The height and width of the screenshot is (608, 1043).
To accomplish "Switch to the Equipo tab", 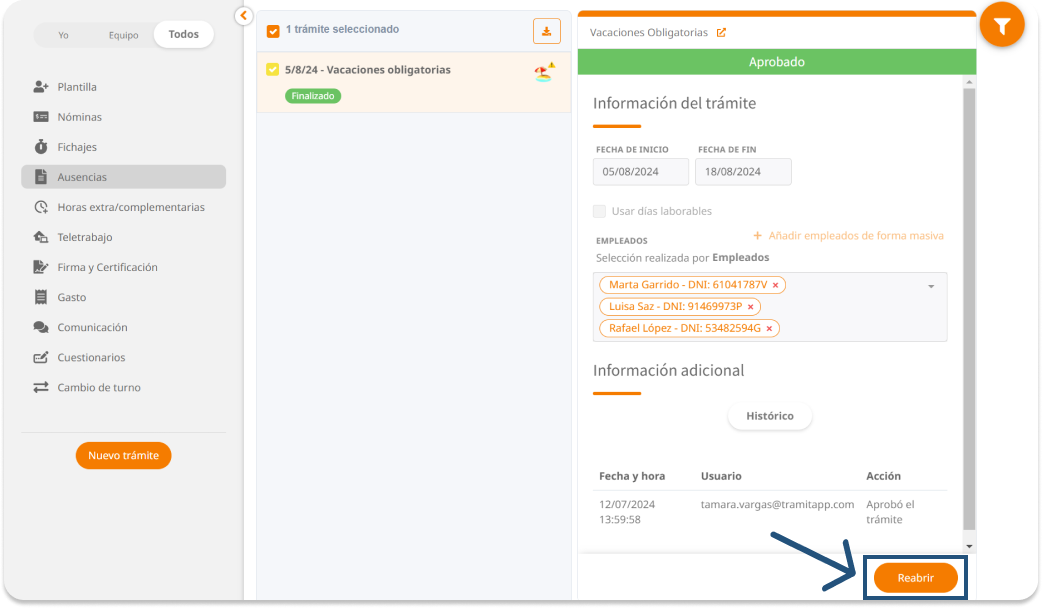I will click(x=124, y=35).
